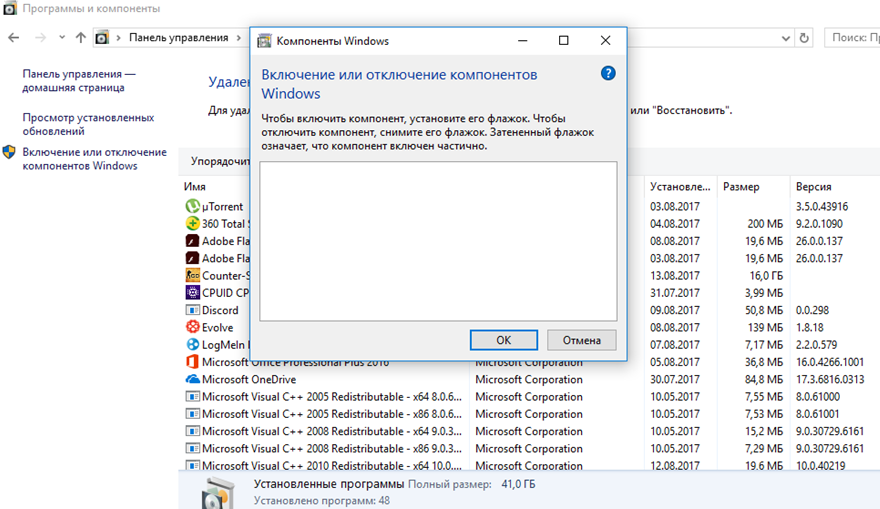Open the Упорядочить toolbar menu
Viewport: 880px width, 509px height.
pos(220,161)
